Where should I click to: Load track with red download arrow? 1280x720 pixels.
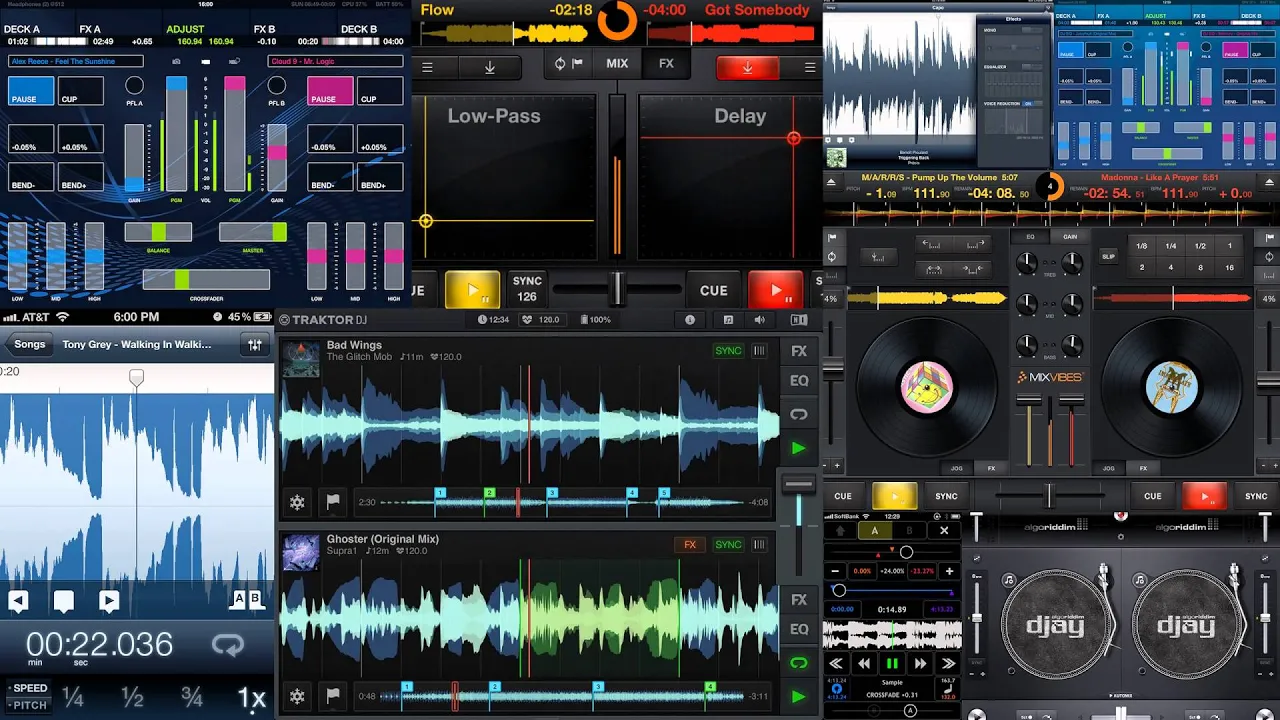tap(747, 67)
